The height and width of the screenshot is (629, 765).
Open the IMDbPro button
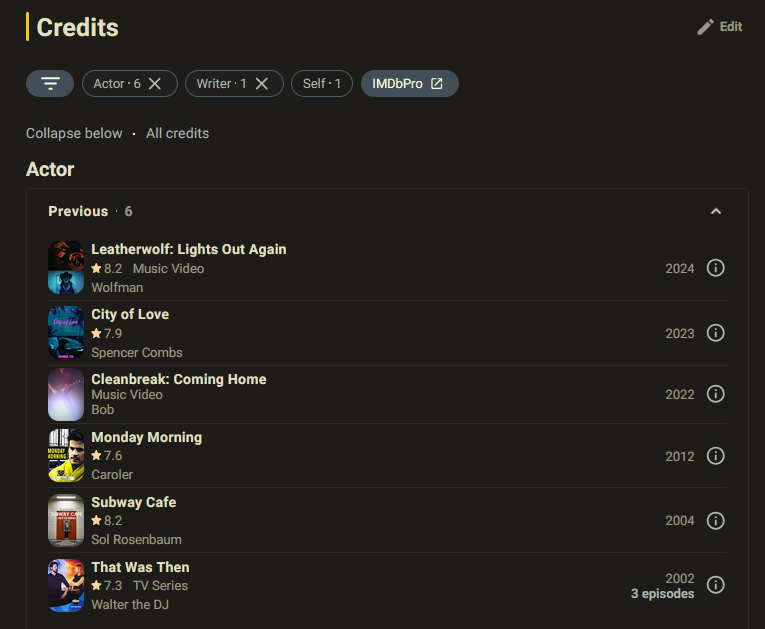click(410, 83)
